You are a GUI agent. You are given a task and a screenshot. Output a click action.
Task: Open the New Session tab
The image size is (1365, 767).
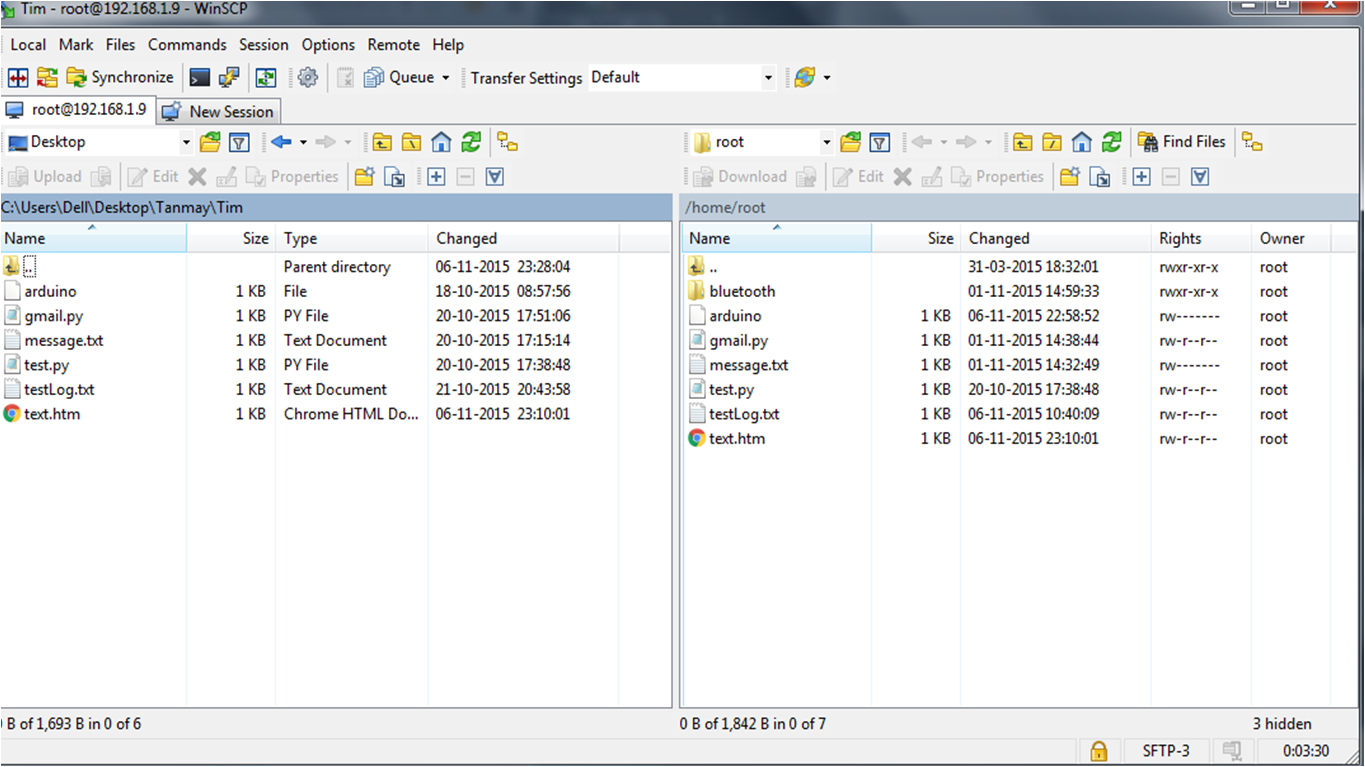tap(218, 112)
